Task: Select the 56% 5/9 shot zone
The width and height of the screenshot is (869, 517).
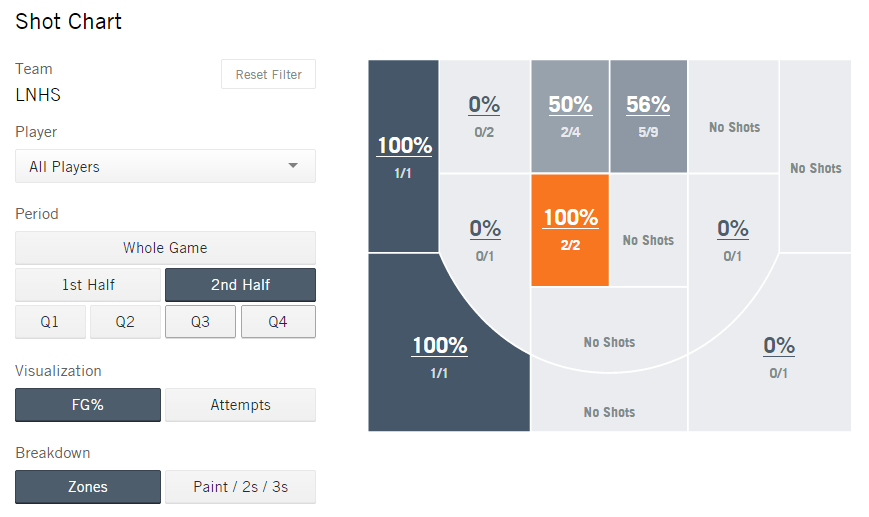Action: click(x=648, y=116)
